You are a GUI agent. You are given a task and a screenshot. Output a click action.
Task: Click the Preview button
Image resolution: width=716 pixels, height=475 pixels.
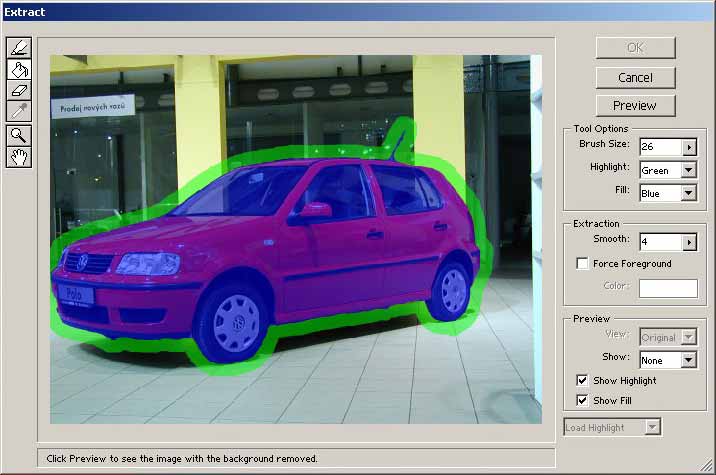tap(635, 106)
